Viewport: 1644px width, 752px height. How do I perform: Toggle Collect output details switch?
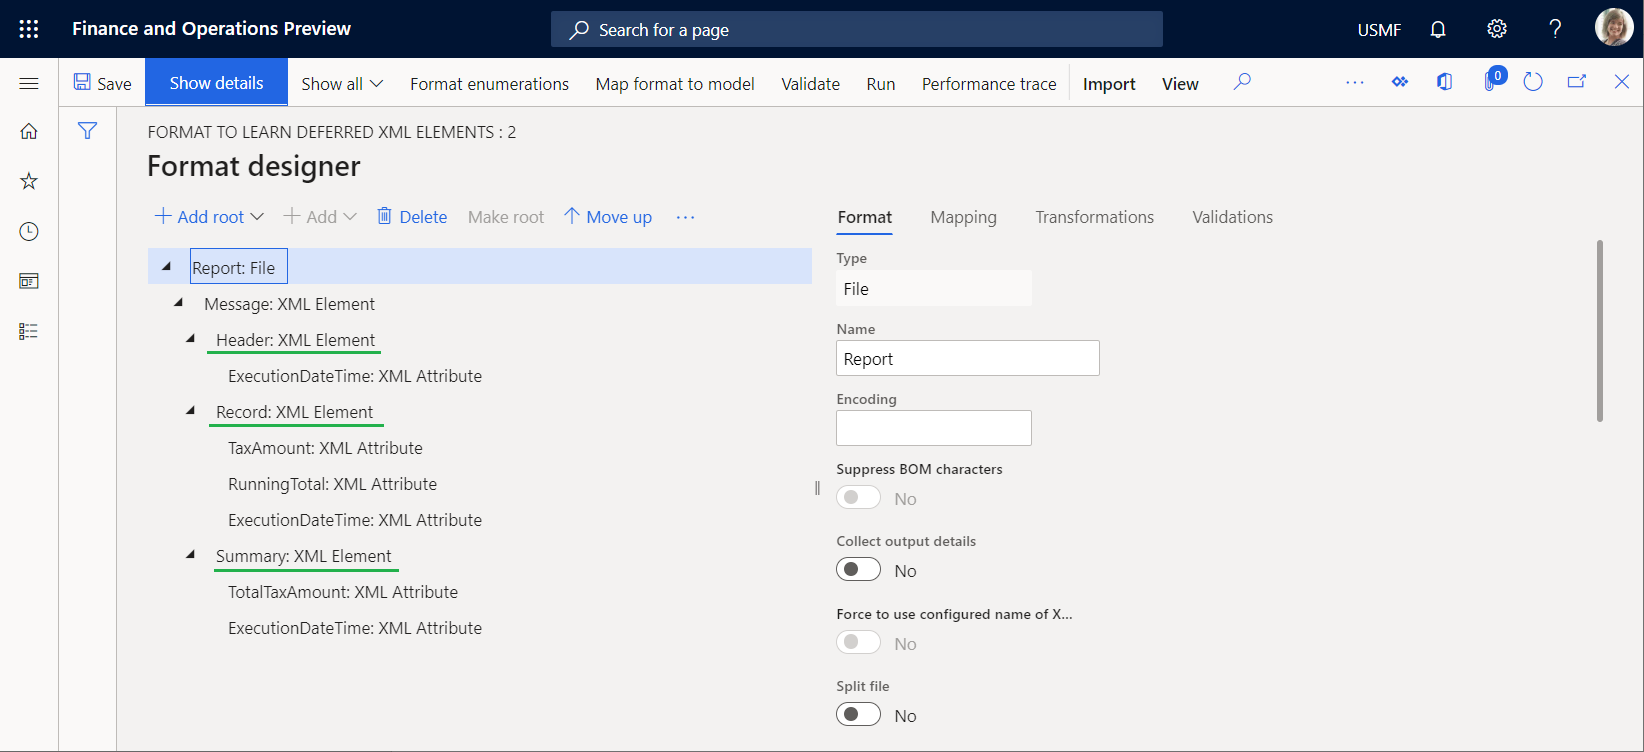click(858, 570)
